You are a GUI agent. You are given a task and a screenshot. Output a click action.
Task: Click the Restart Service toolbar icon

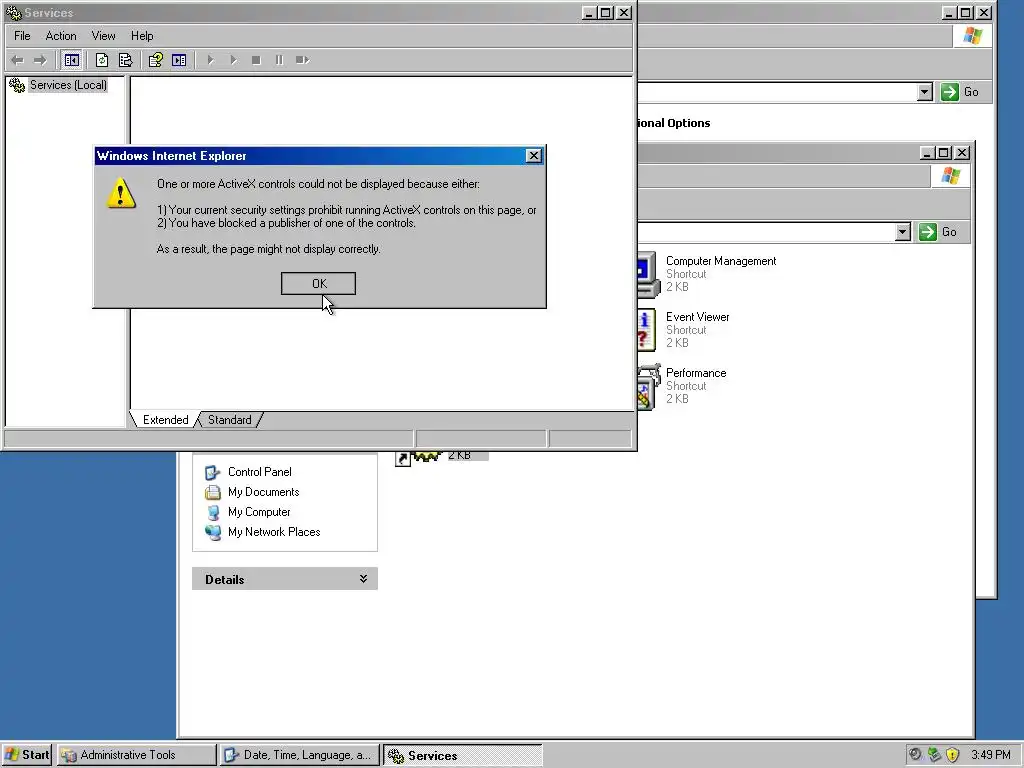[x=302, y=60]
